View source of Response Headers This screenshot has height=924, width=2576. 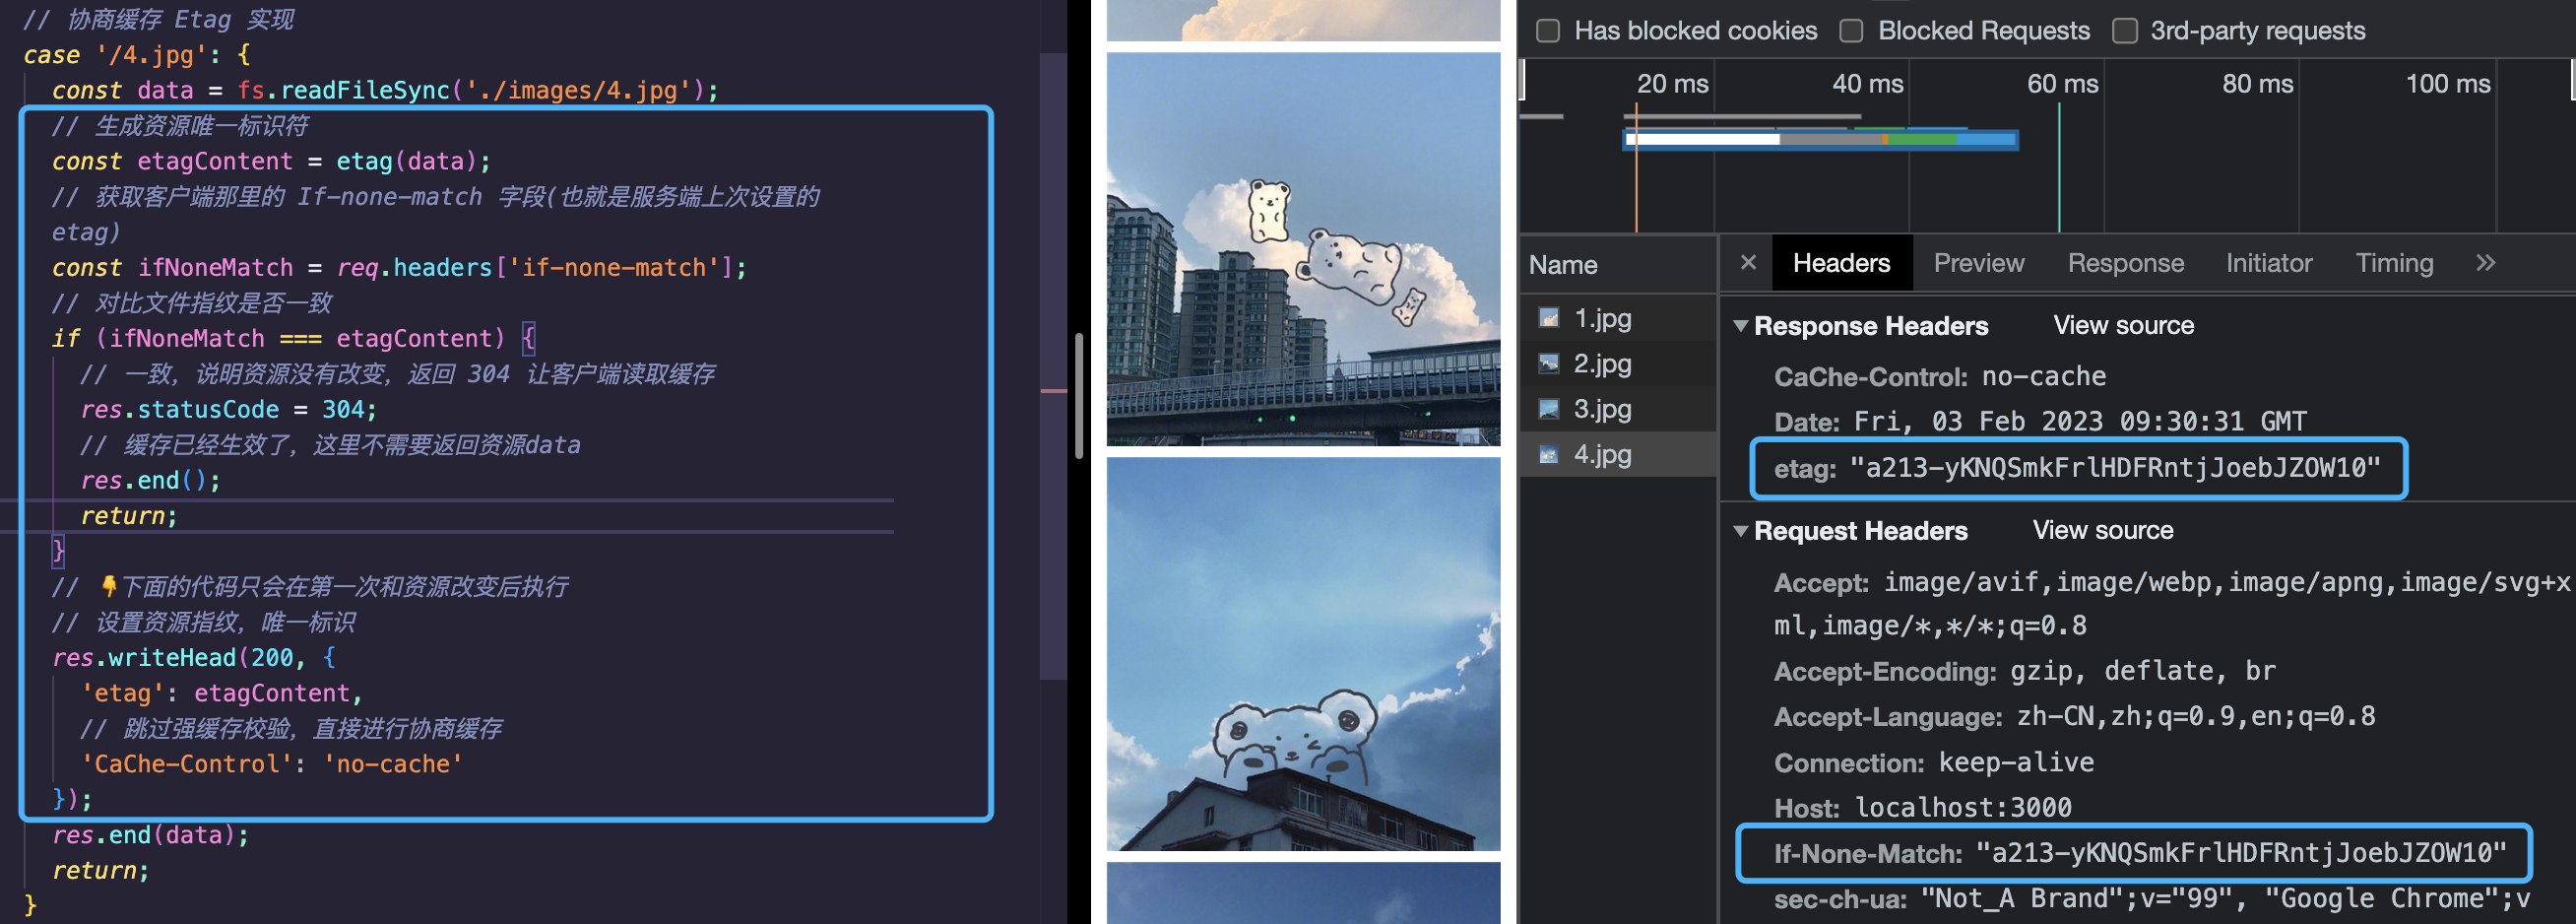[x=2123, y=325]
